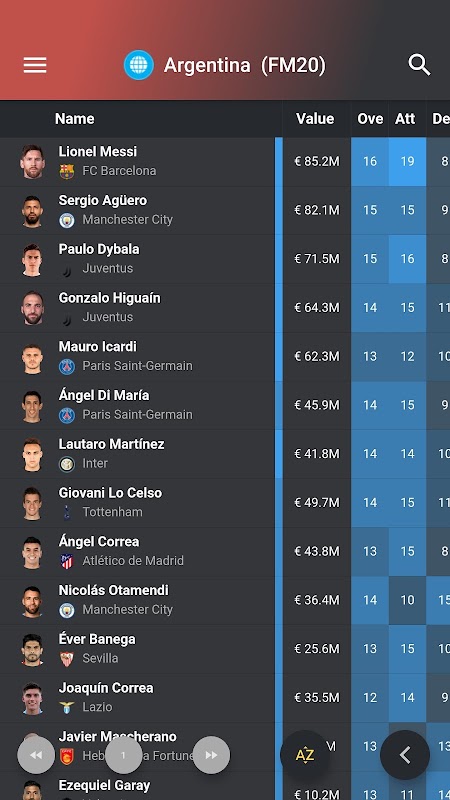The height and width of the screenshot is (800, 450).
Task: Select Lautaro Martínez's € 41.8M value cell
Action: 317,454
